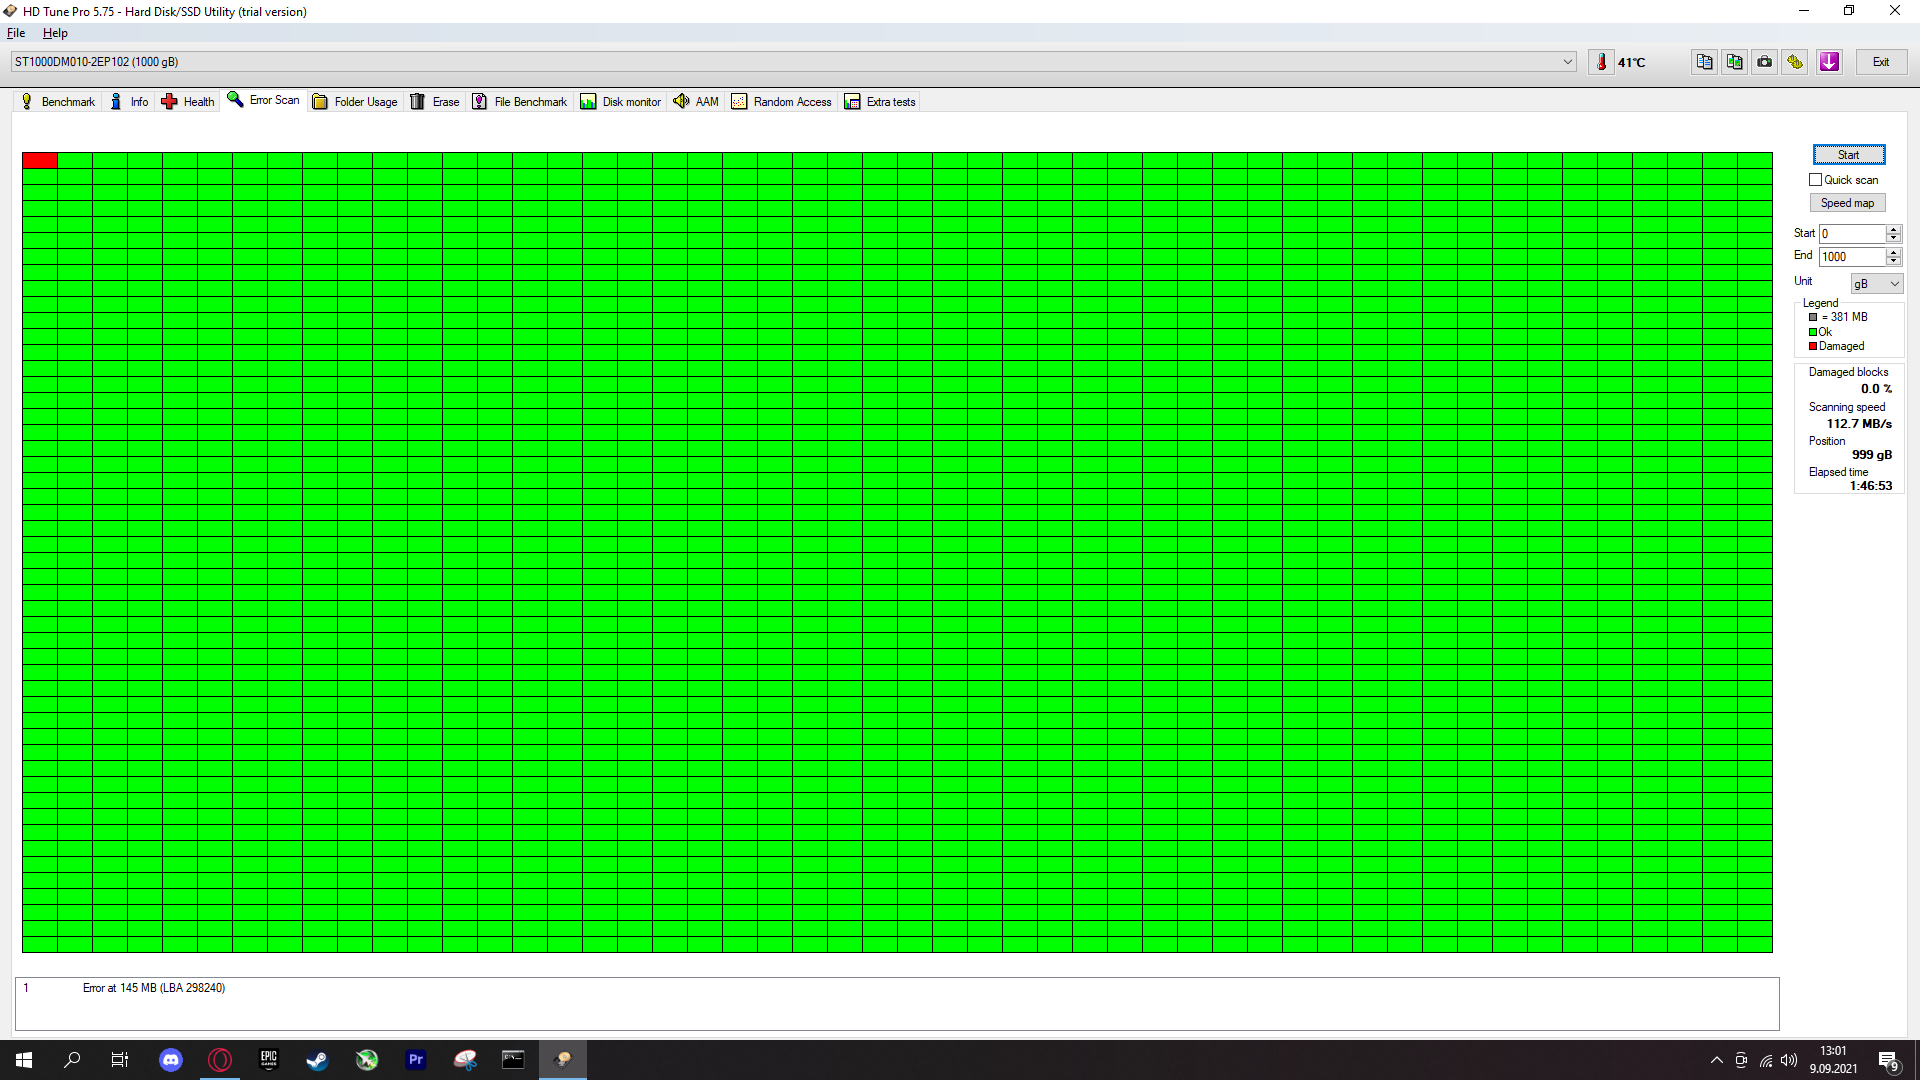Open the File menu
The height and width of the screenshot is (1080, 1920).
pos(16,33)
